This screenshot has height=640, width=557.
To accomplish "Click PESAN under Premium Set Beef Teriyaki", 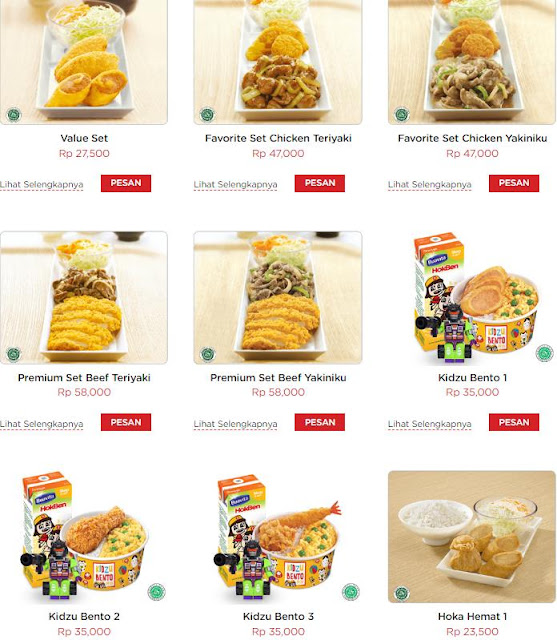I will pyautogui.click(x=126, y=422).
